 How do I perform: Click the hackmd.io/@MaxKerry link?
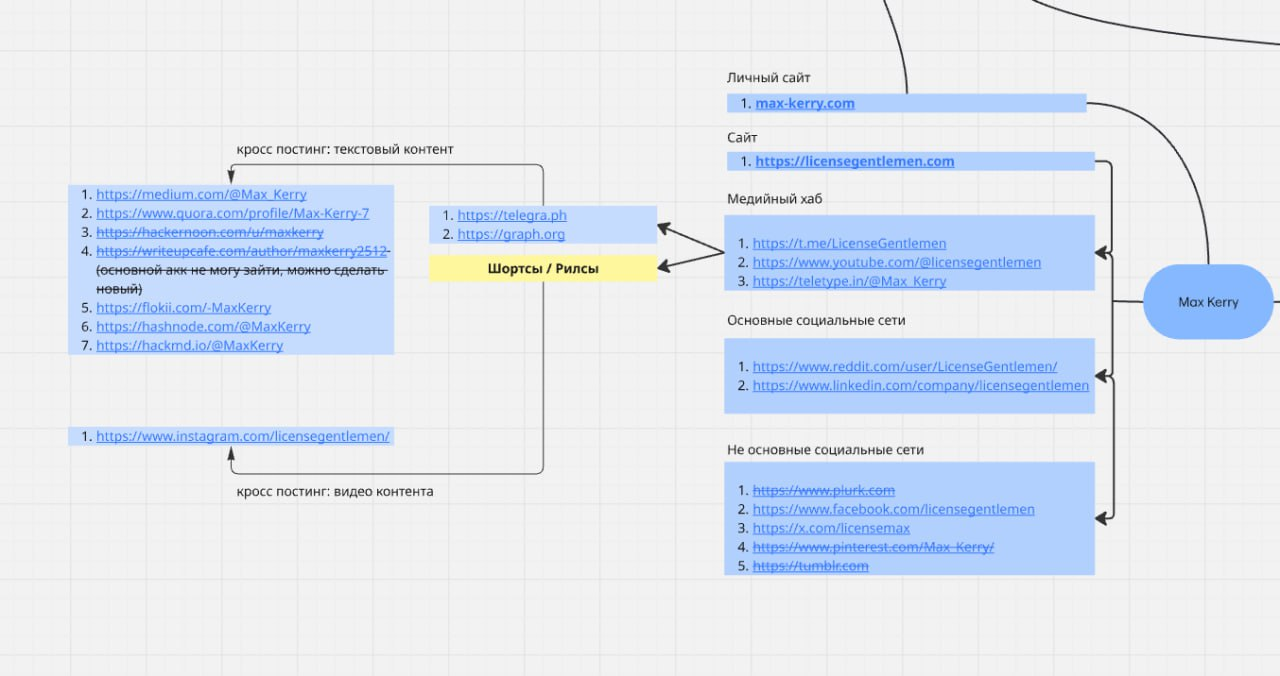[x=189, y=346]
